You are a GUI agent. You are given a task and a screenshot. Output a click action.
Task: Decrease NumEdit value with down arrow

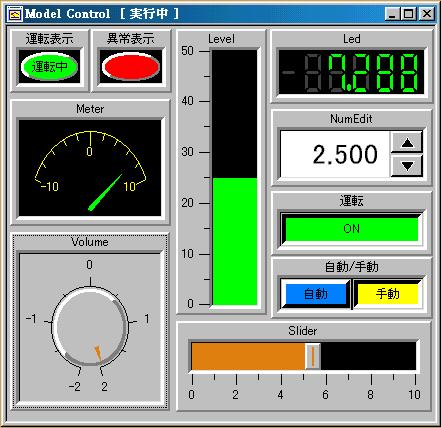click(x=407, y=165)
